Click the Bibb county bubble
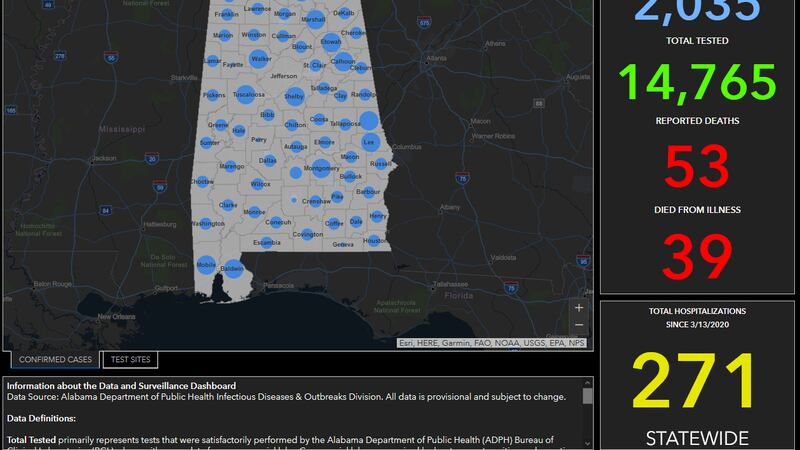The image size is (800, 450). (267, 115)
